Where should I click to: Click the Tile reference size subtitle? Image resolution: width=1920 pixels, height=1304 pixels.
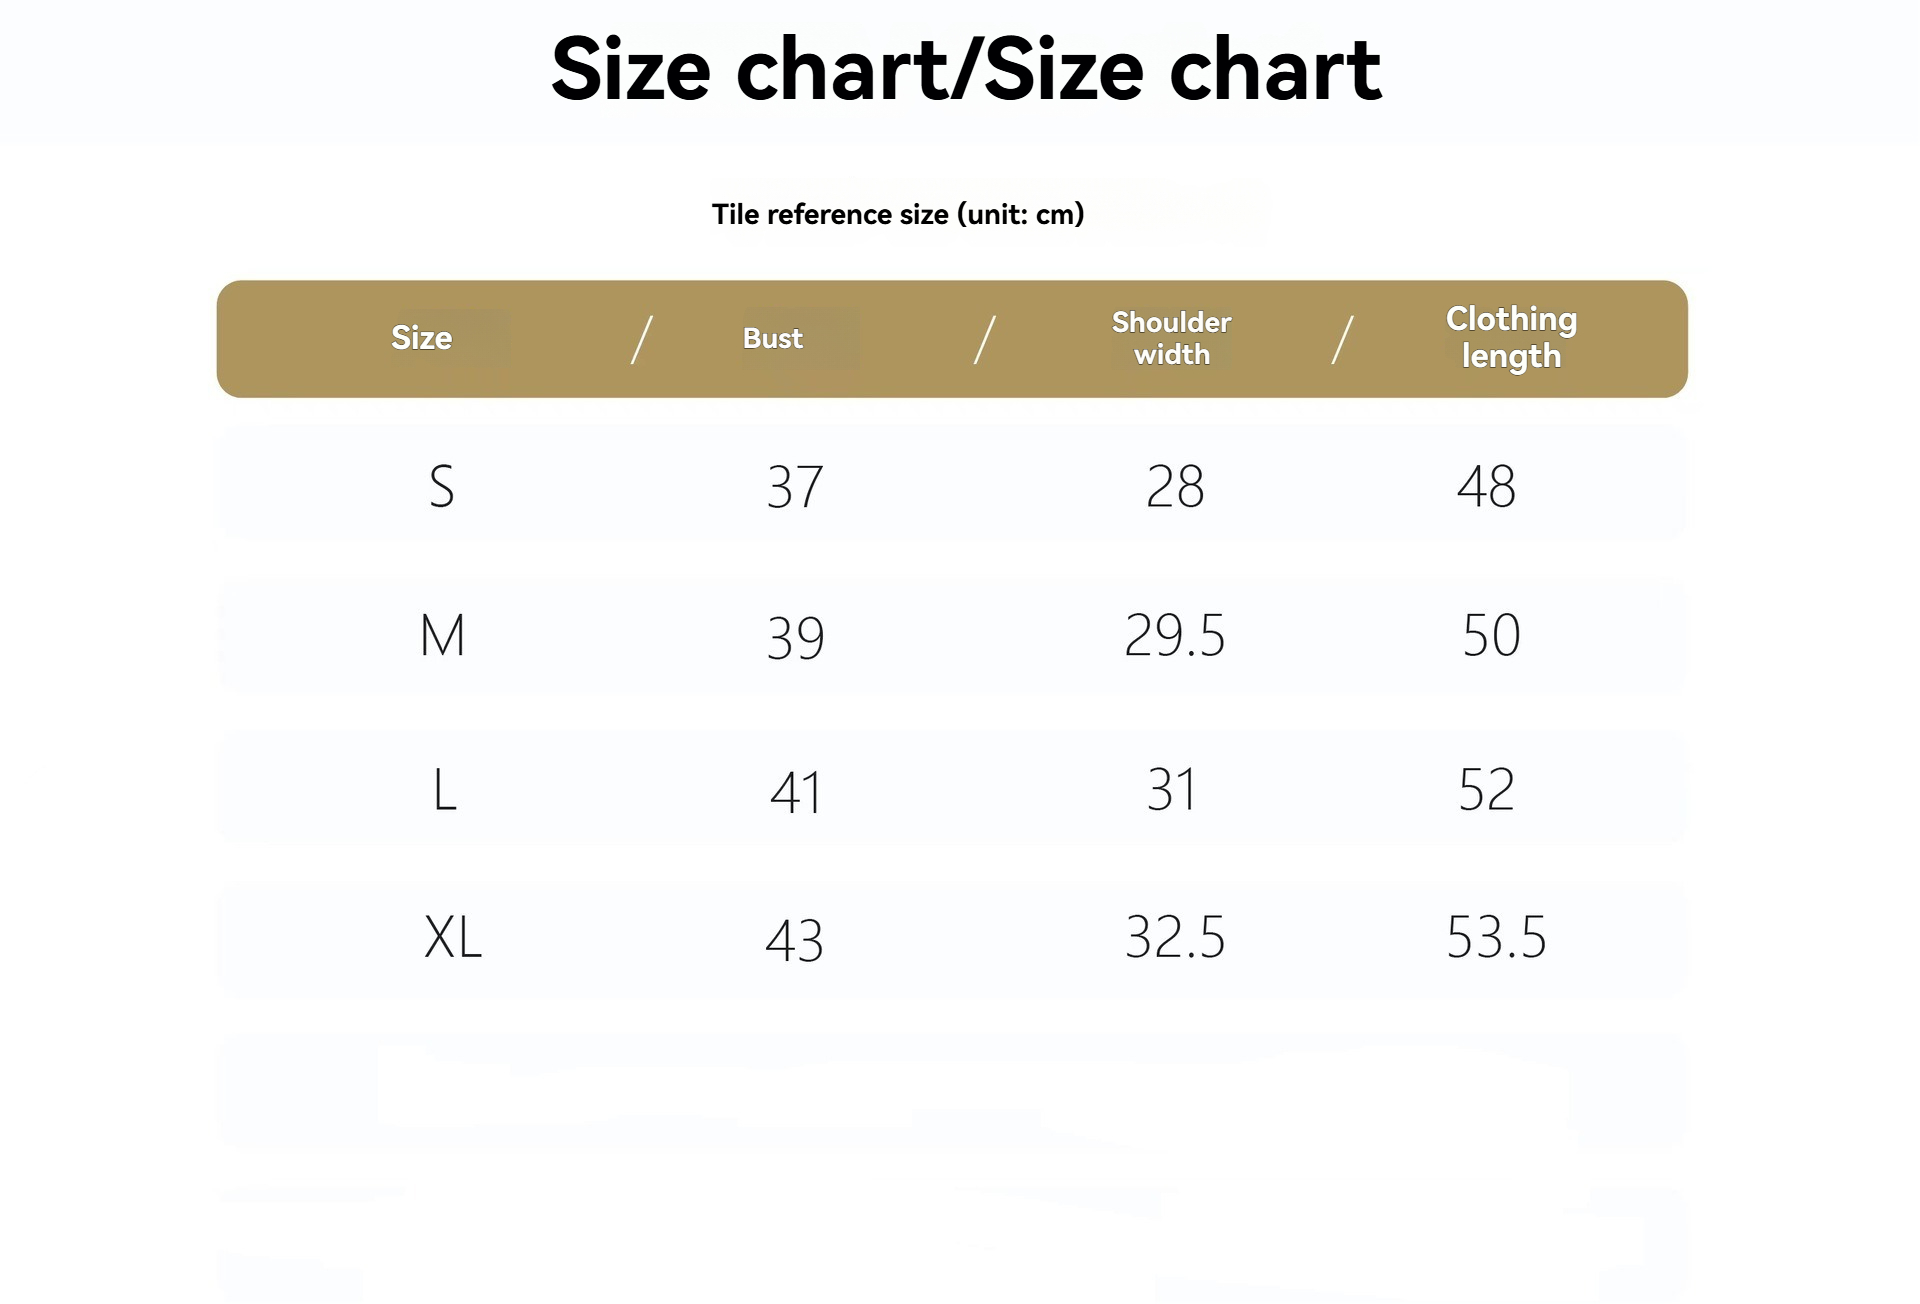pyautogui.click(x=898, y=214)
